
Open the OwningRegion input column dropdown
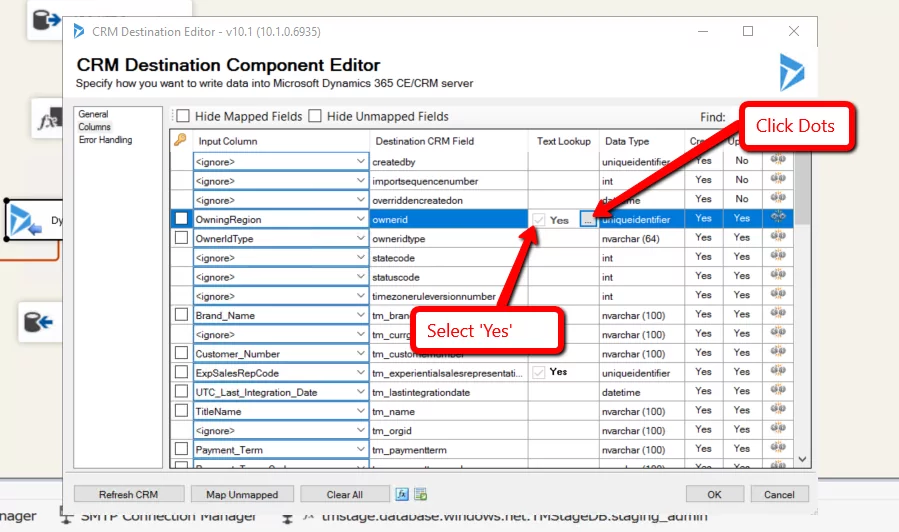pyautogui.click(x=360, y=219)
